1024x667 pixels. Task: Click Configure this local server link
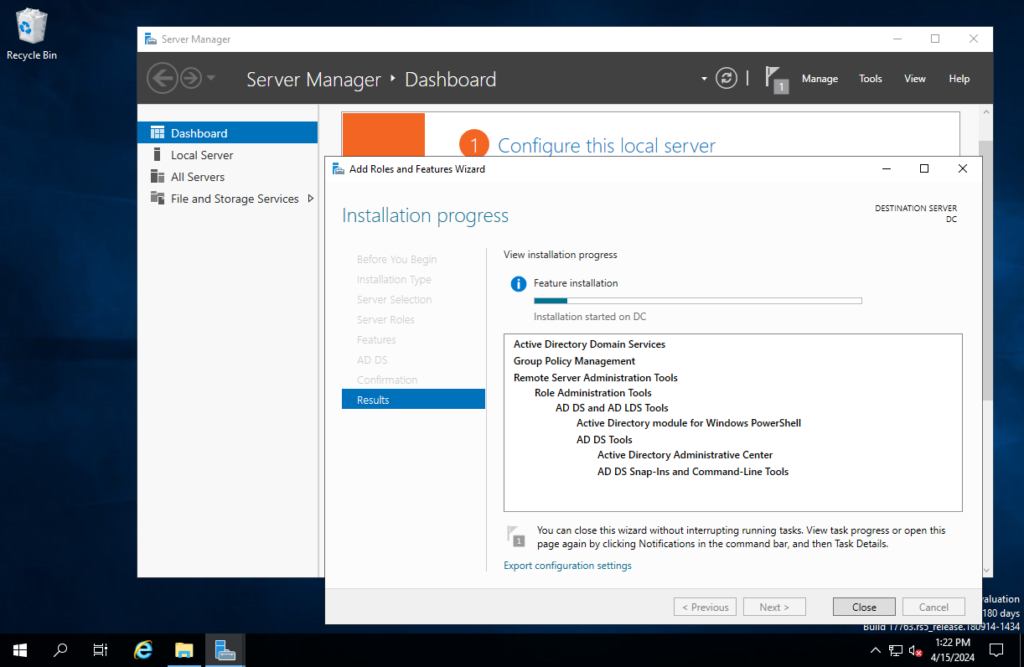606,146
